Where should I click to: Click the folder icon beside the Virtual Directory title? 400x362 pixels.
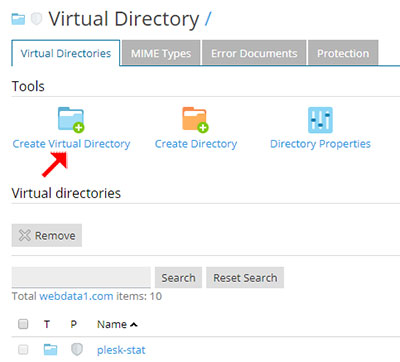pos(18,19)
